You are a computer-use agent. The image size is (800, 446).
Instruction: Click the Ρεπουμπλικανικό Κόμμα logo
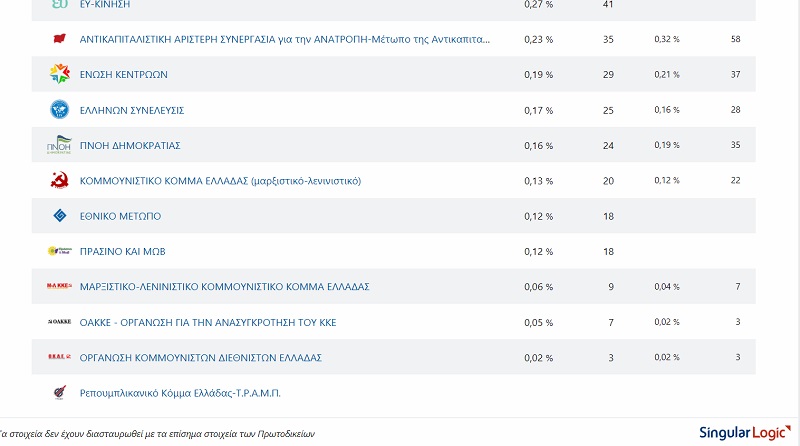(x=59, y=392)
